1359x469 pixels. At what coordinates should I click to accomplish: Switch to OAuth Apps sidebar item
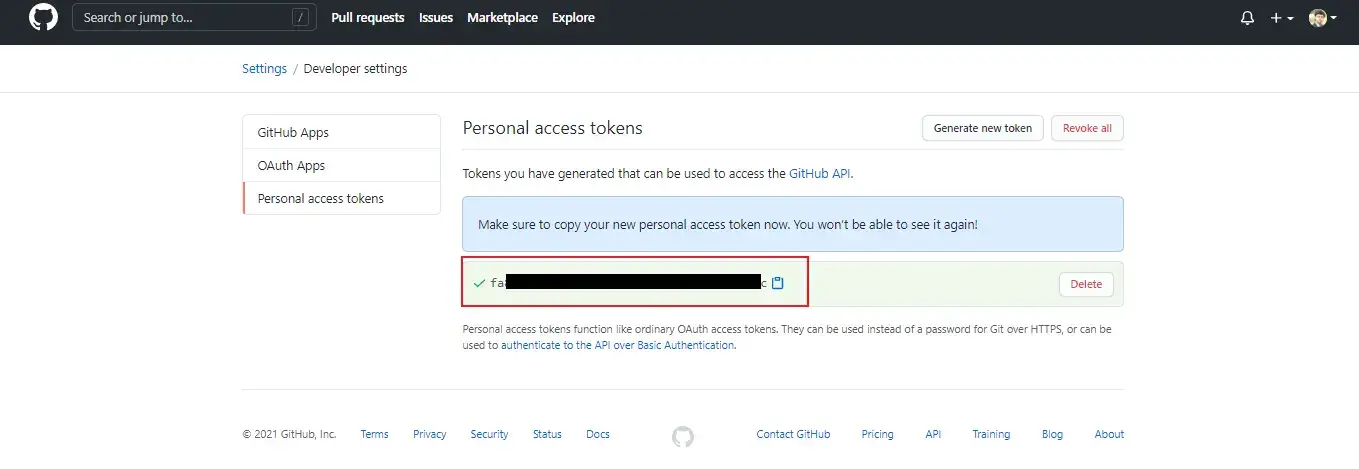(291, 165)
